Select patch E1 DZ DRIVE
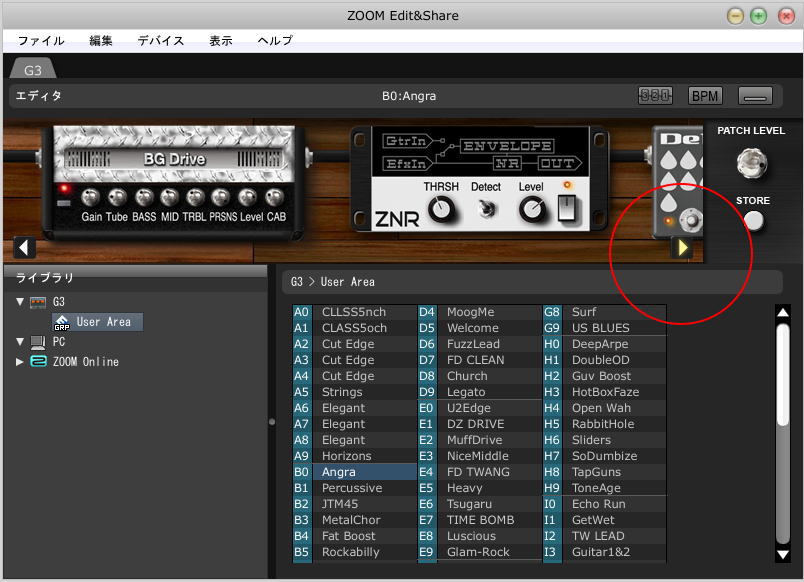804x582 pixels. pos(479,424)
